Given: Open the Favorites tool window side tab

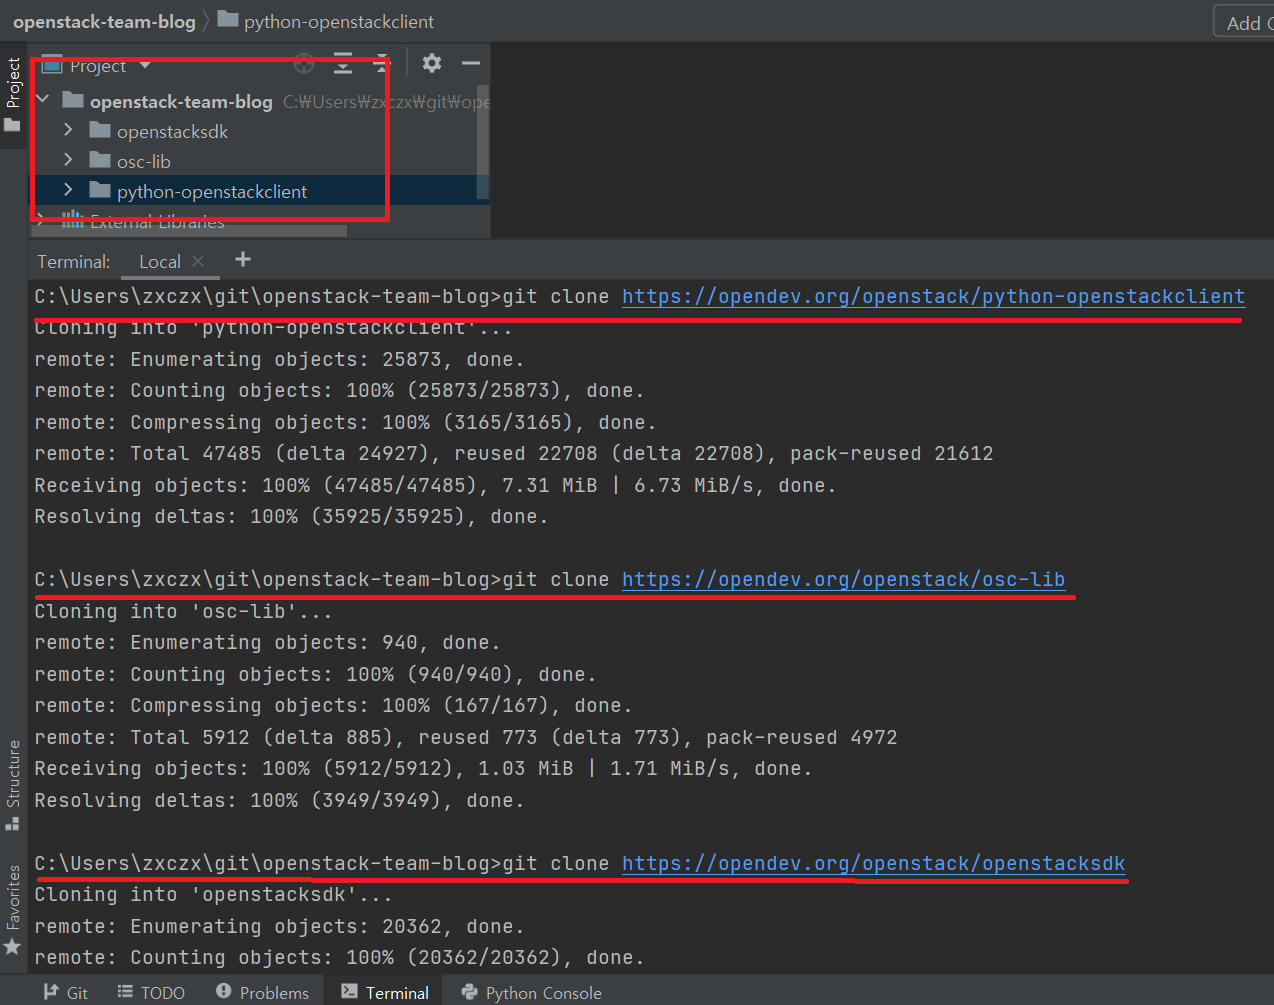Looking at the screenshot, I should (x=13, y=910).
